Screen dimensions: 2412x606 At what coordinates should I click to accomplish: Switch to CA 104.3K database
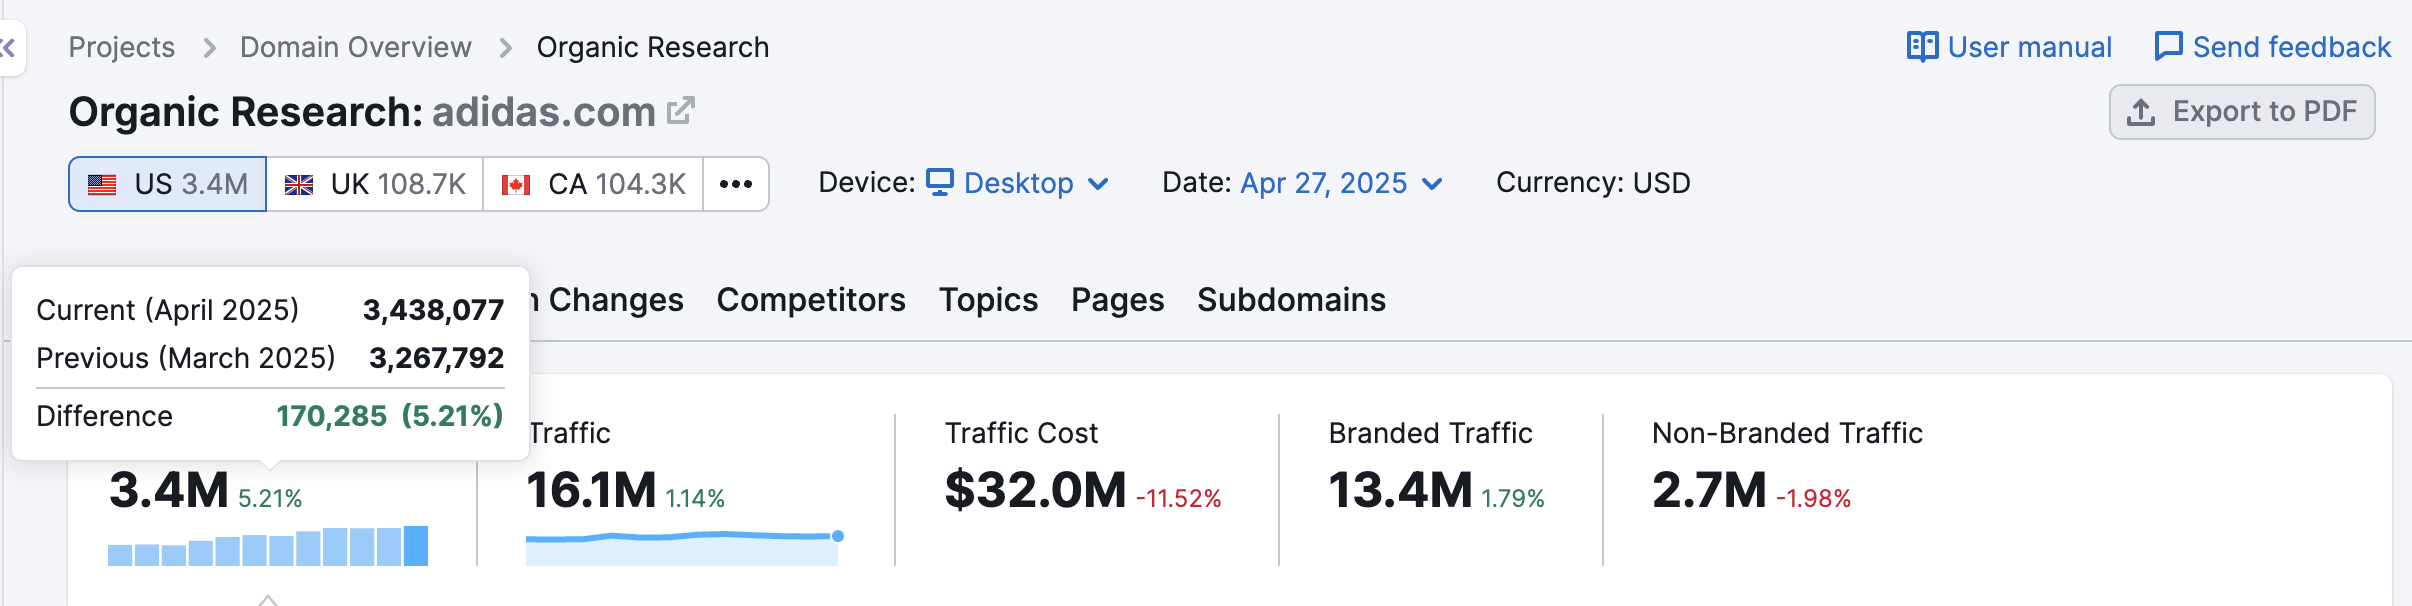tap(594, 184)
